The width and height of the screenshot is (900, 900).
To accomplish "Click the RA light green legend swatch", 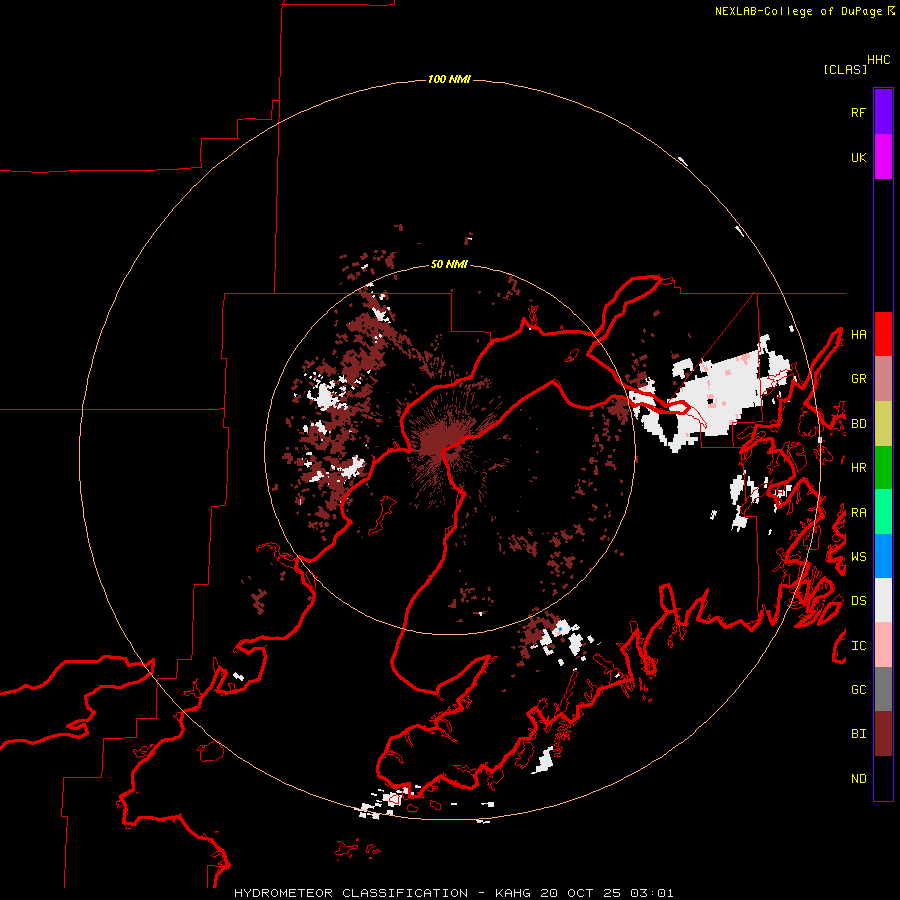I will point(883,512).
